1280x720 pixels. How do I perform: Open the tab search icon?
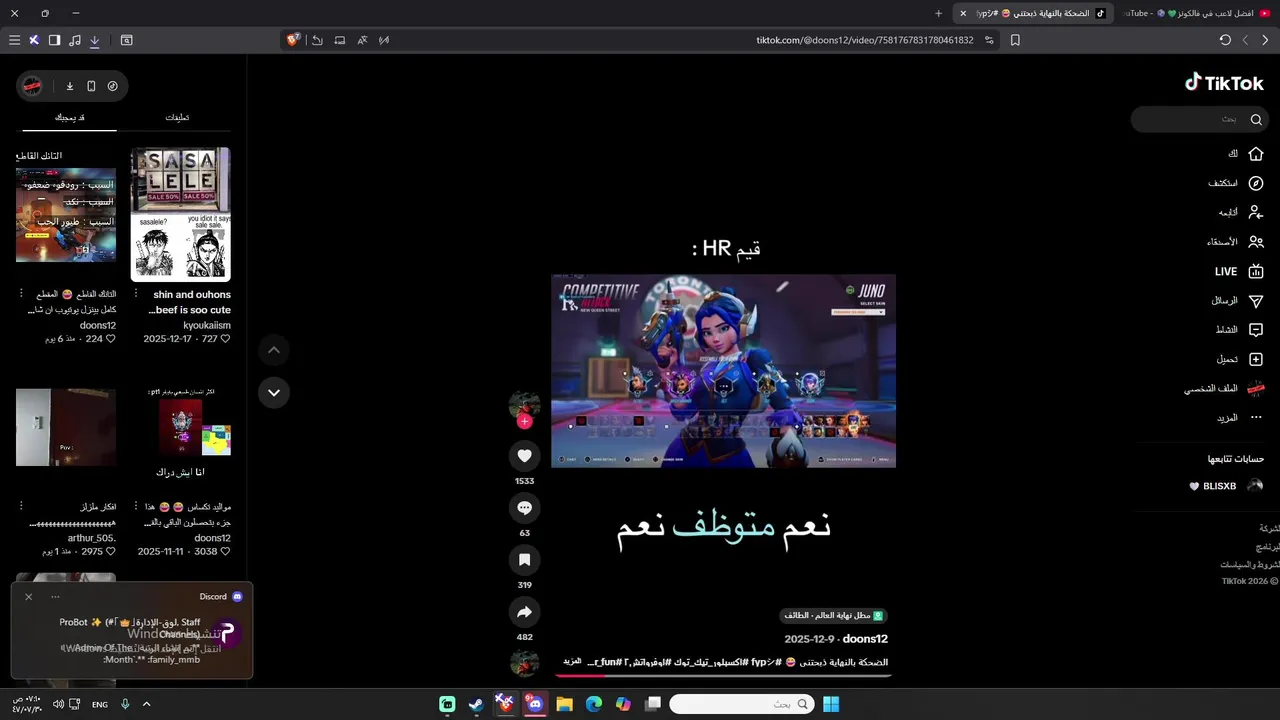tap(126, 40)
